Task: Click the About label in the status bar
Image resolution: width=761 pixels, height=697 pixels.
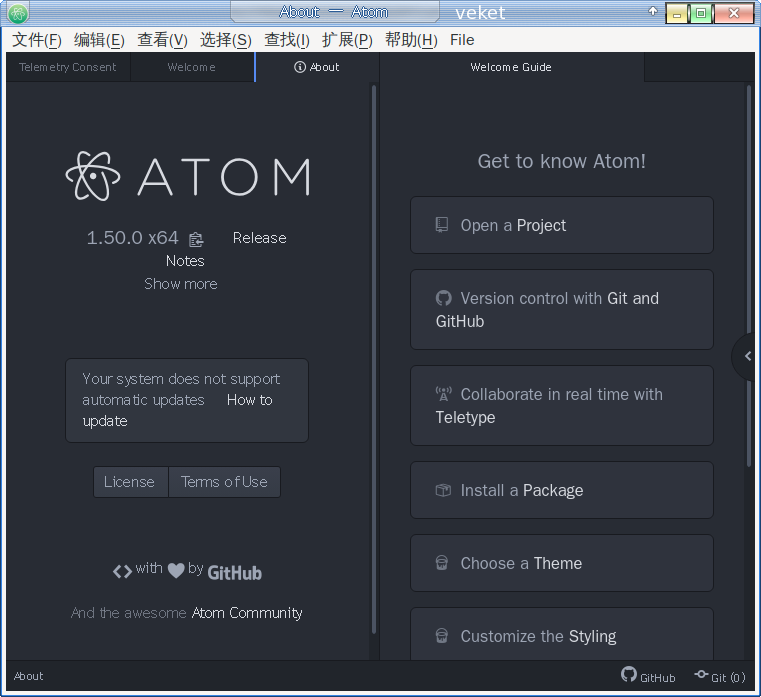Action: click(x=29, y=676)
